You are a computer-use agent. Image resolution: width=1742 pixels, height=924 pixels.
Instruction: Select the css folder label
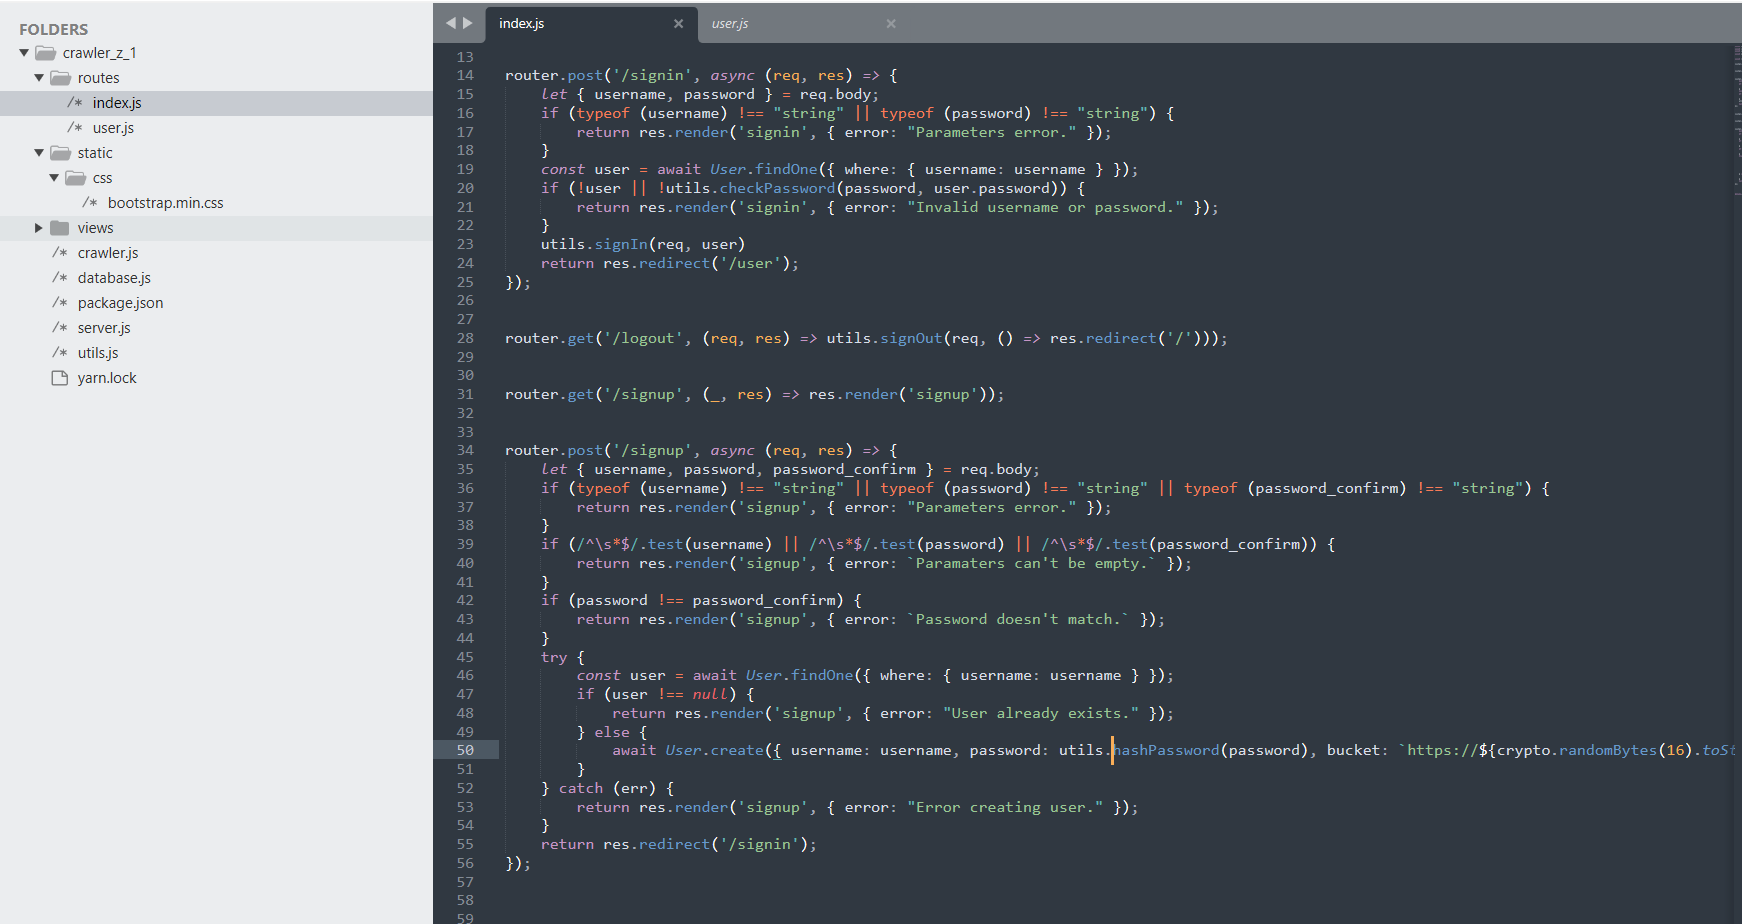103,178
